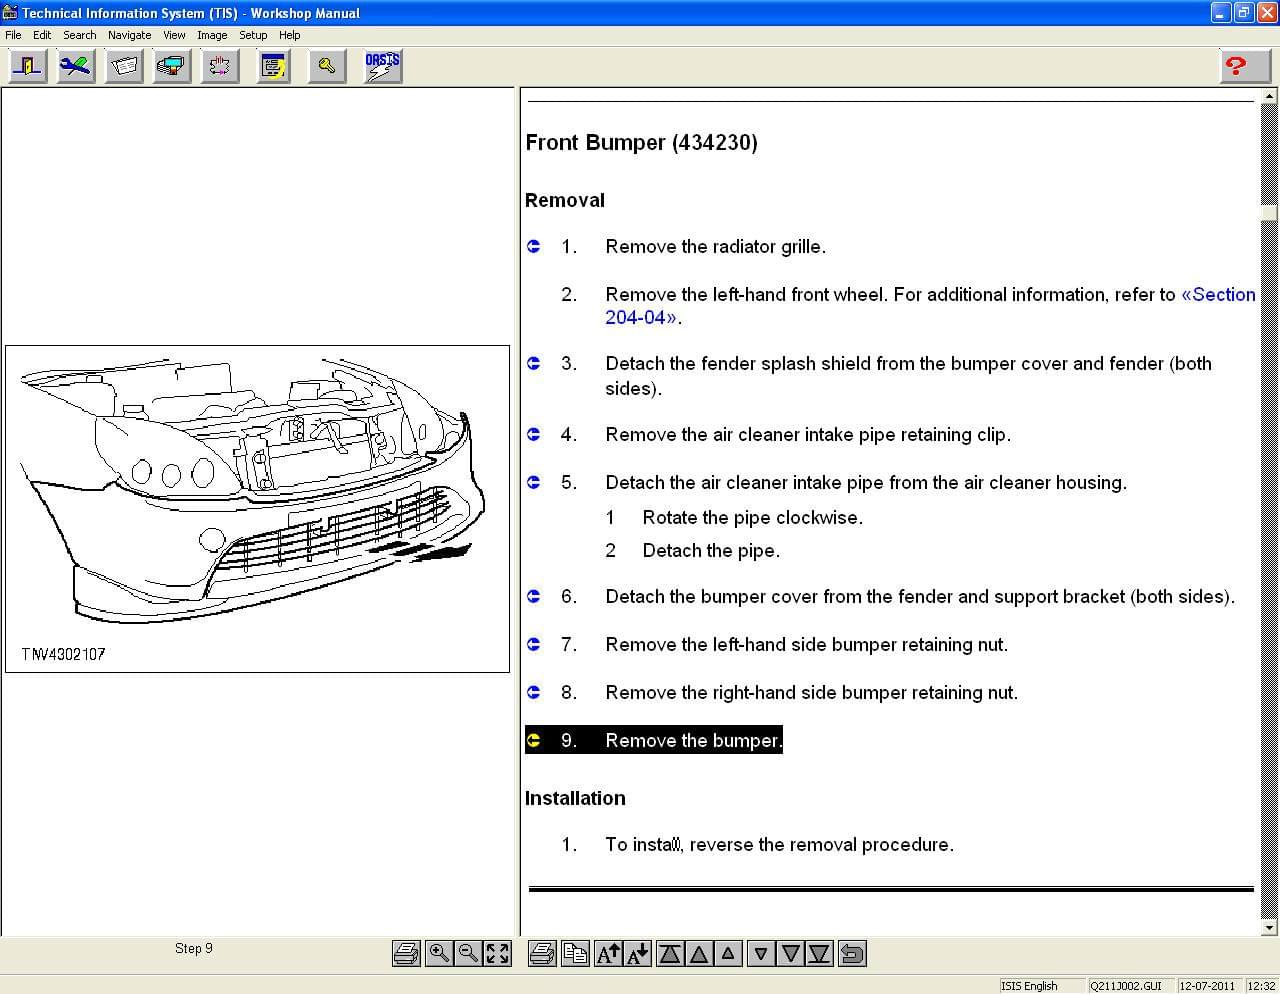Show illustration for step 1 radiator grille
This screenshot has height=994, width=1280.
tap(534, 246)
